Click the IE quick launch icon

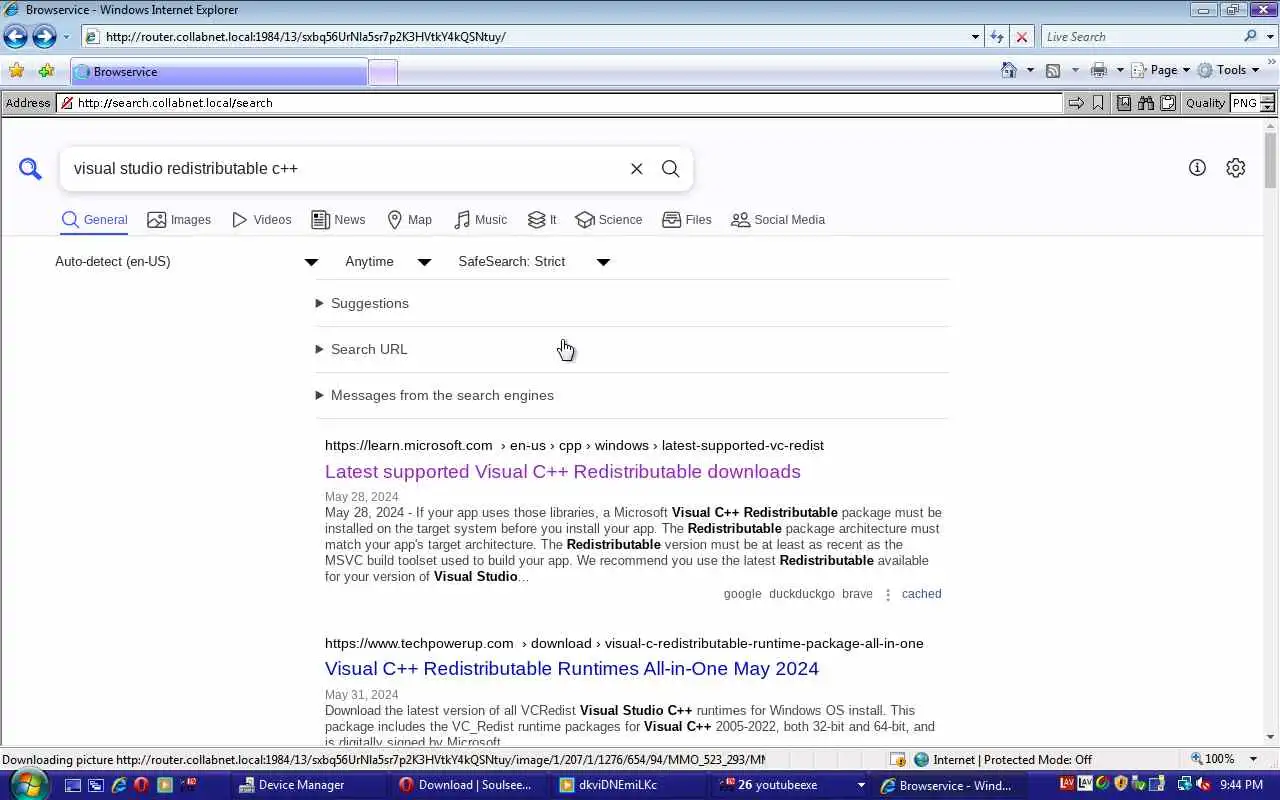point(118,785)
